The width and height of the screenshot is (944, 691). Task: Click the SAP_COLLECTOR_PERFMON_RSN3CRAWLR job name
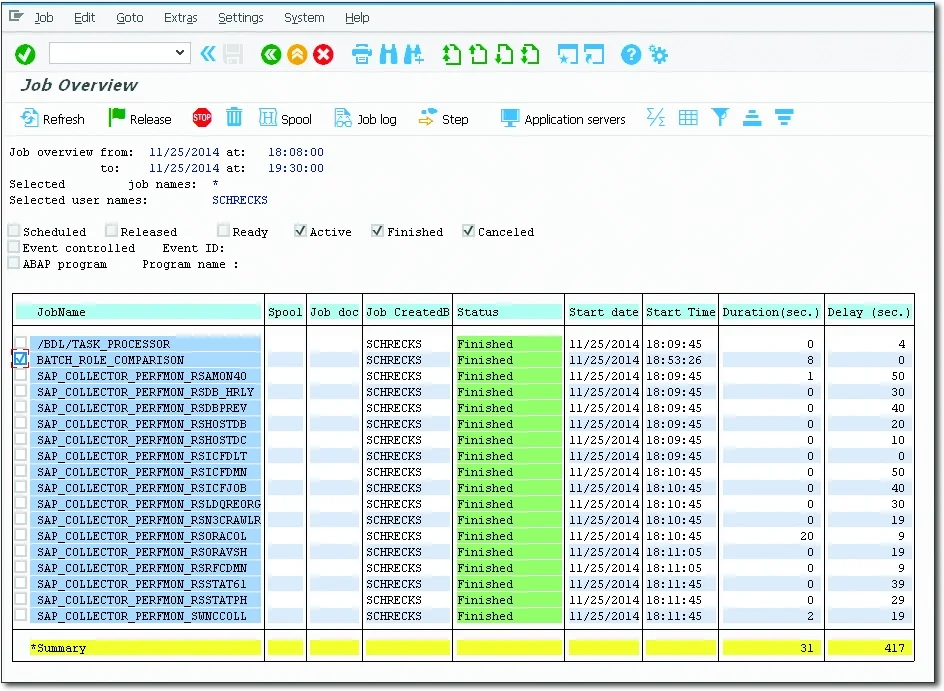(149, 520)
